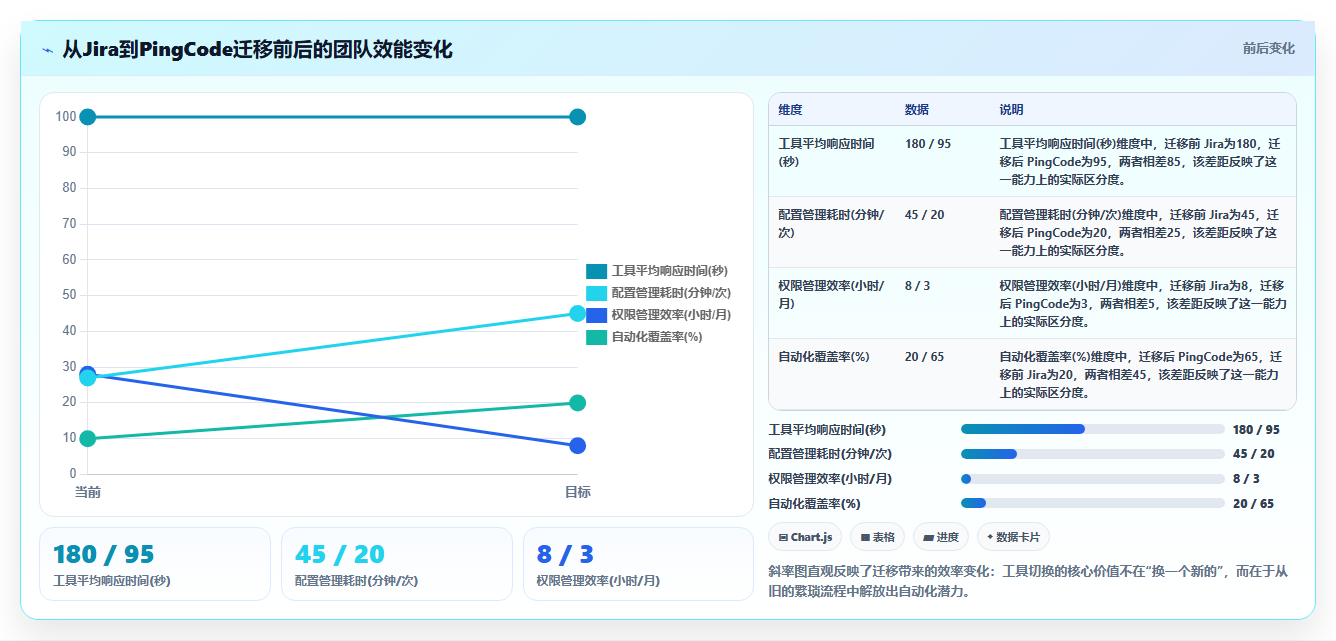Click the footer paragraph starting with 斜率图直观反映
The width and height of the screenshot is (1336, 641).
tap(1029, 581)
